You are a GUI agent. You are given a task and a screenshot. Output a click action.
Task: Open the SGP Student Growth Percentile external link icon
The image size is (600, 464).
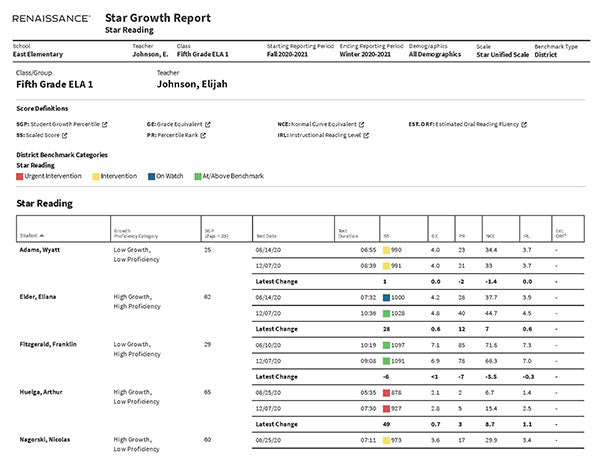105,125
